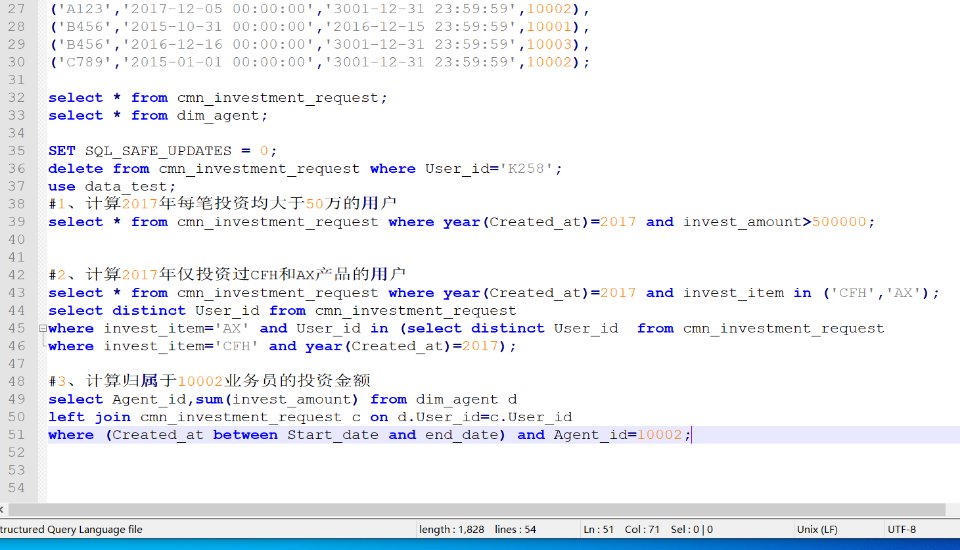Click 'Sel : 0 | 0' in status bar
The image size is (960, 550).
pyautogui.click(x=692, y=529)
